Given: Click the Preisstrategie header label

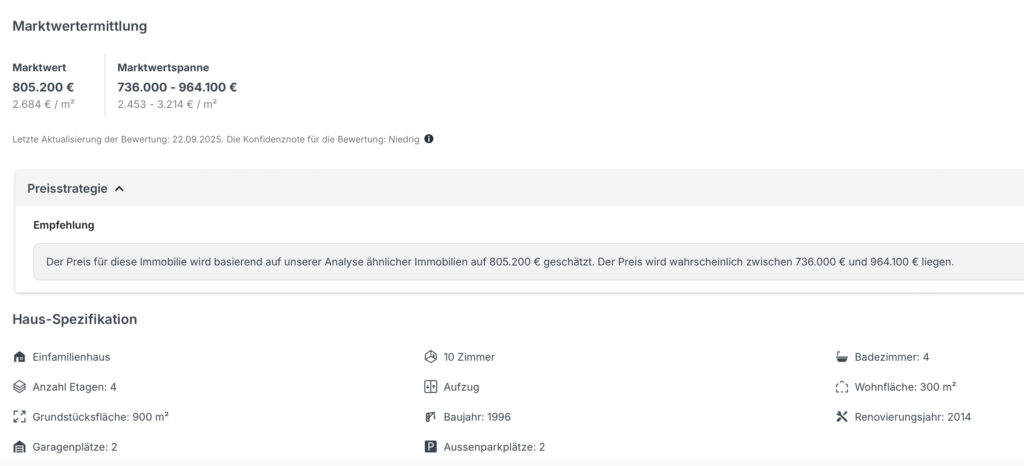Looking at the screenshot, I should pos(67,188).
